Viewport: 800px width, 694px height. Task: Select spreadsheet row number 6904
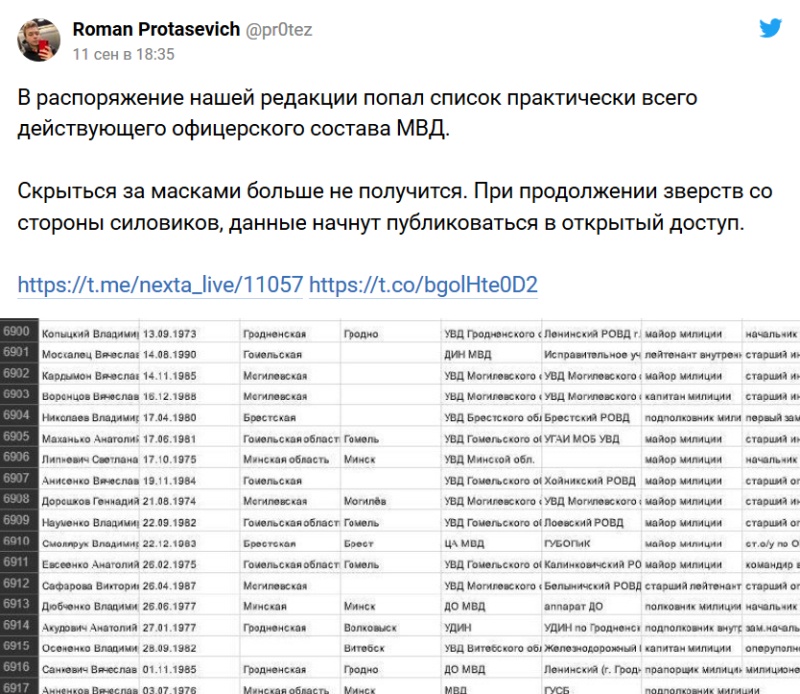click(17, 414)
